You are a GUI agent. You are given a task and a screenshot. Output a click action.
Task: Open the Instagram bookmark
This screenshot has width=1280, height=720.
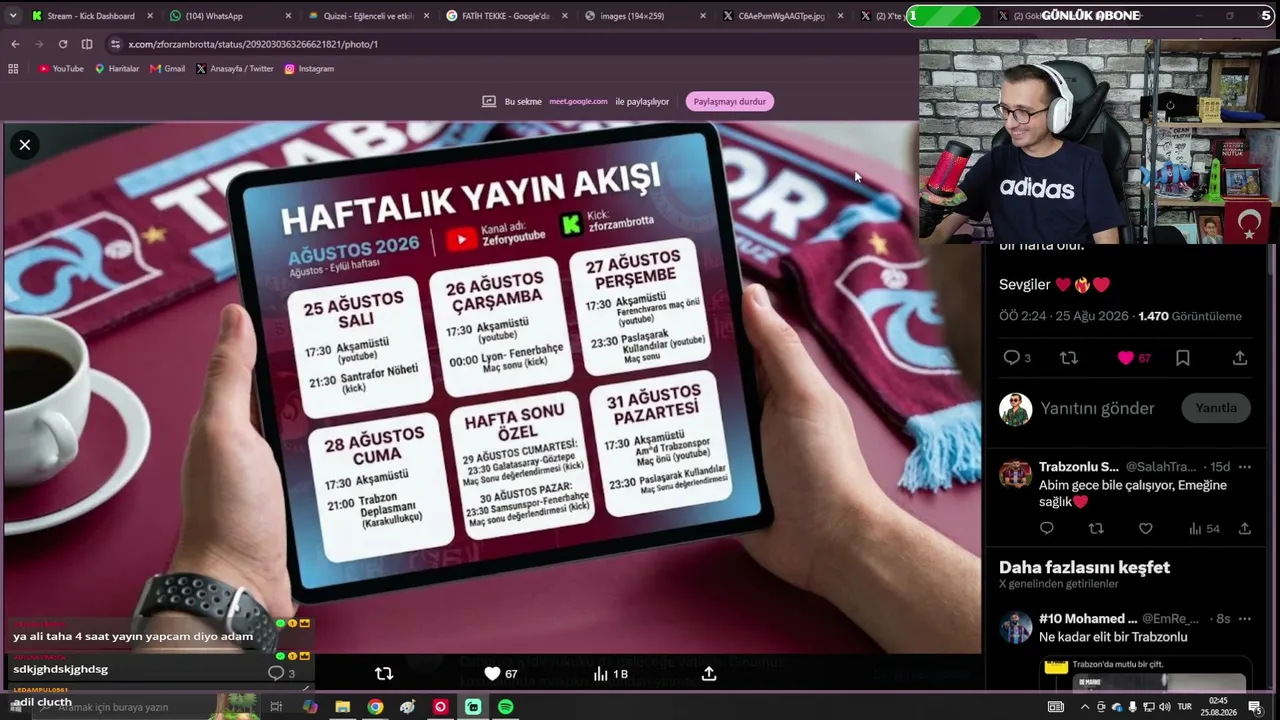(x=309, y=69)
